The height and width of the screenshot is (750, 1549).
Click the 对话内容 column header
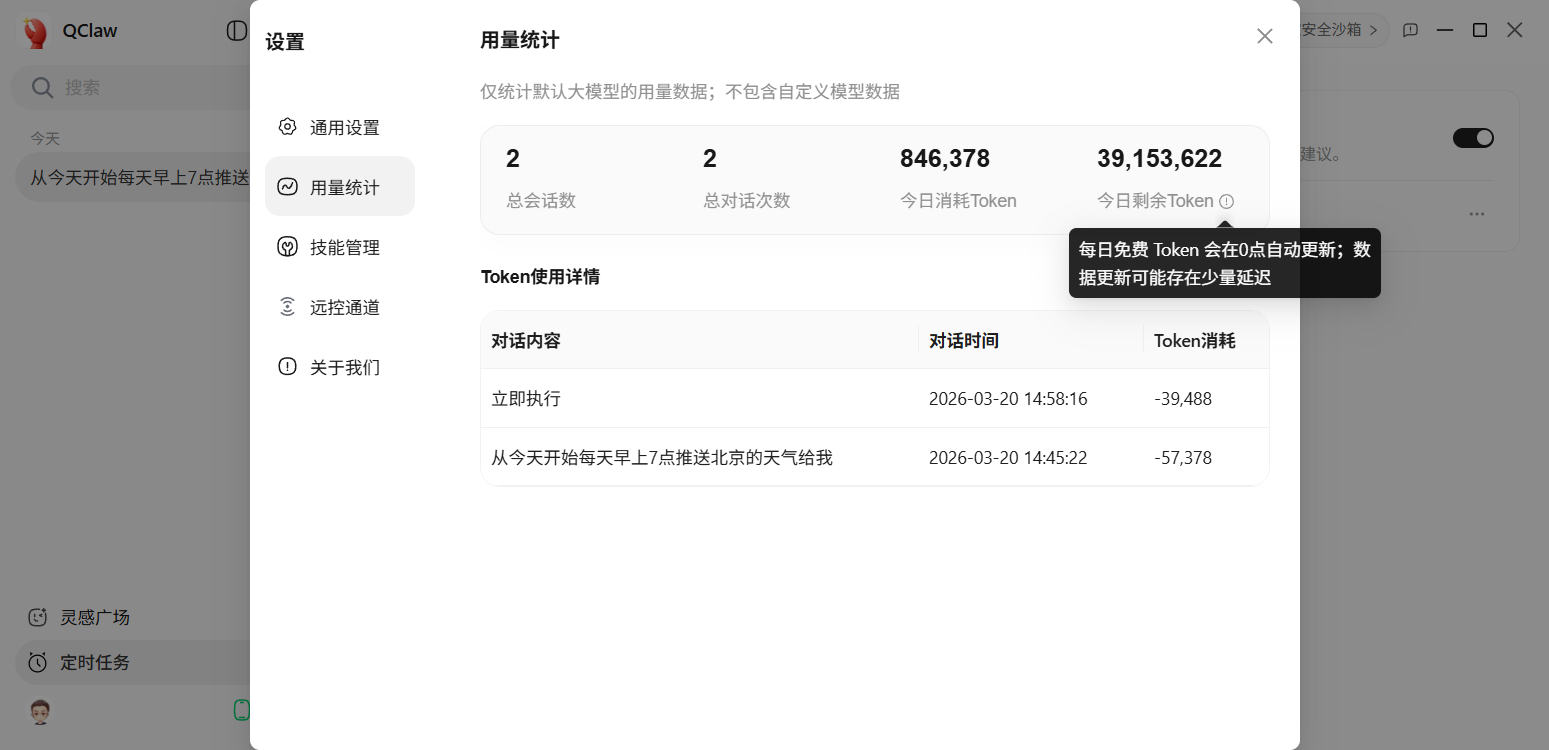pos(526,341)
